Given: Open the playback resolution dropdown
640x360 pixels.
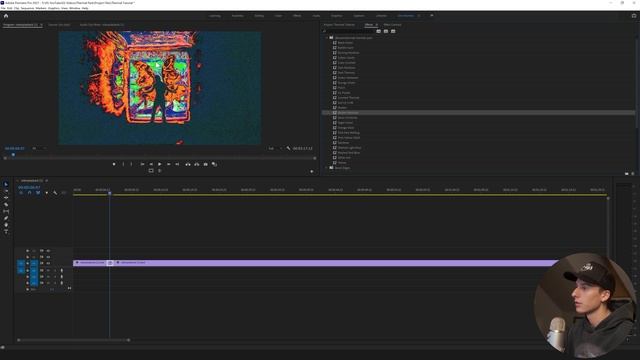Looking at the screenshot, I should (x=275, y=148).
